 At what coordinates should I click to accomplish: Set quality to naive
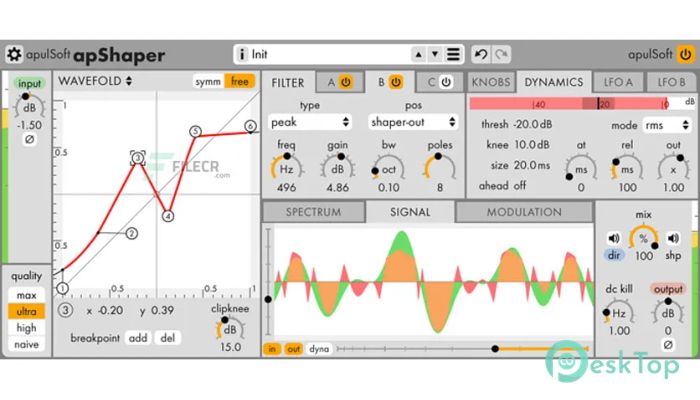[26, 345]
